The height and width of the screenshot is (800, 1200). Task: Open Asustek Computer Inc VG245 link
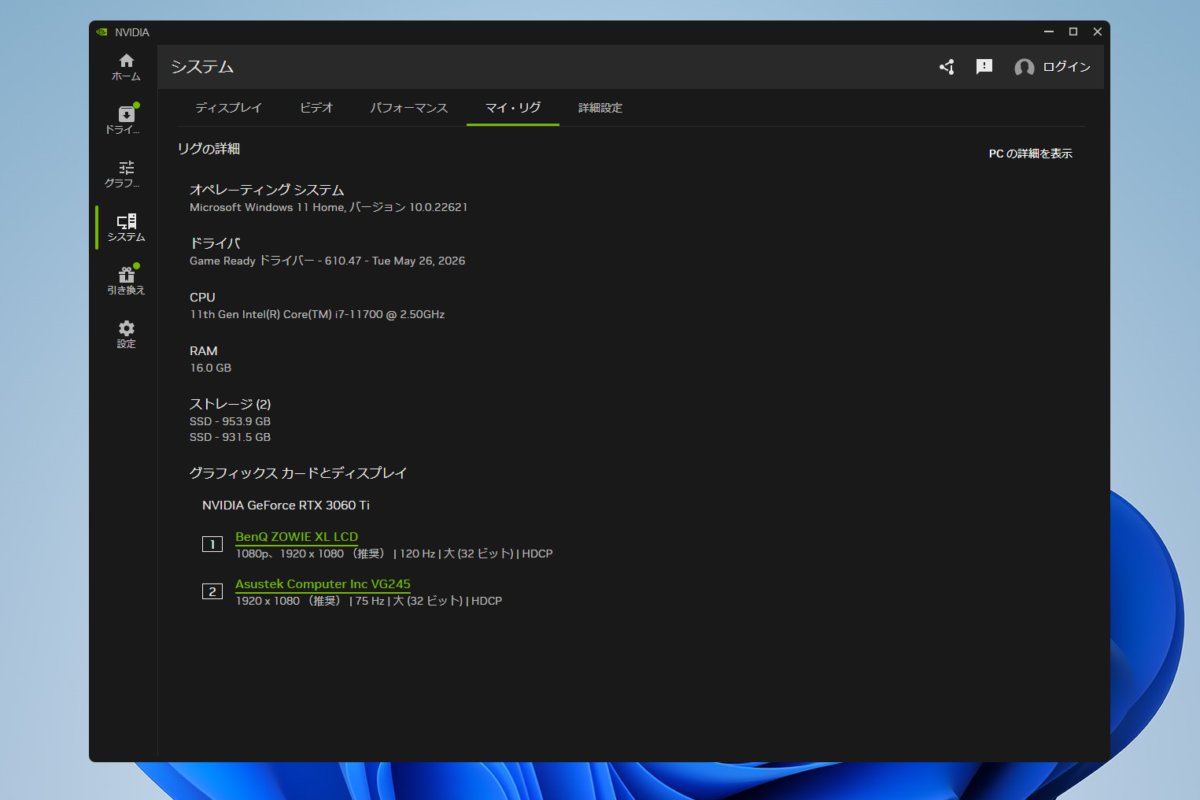pyautogui.click(x=322, y=584)
